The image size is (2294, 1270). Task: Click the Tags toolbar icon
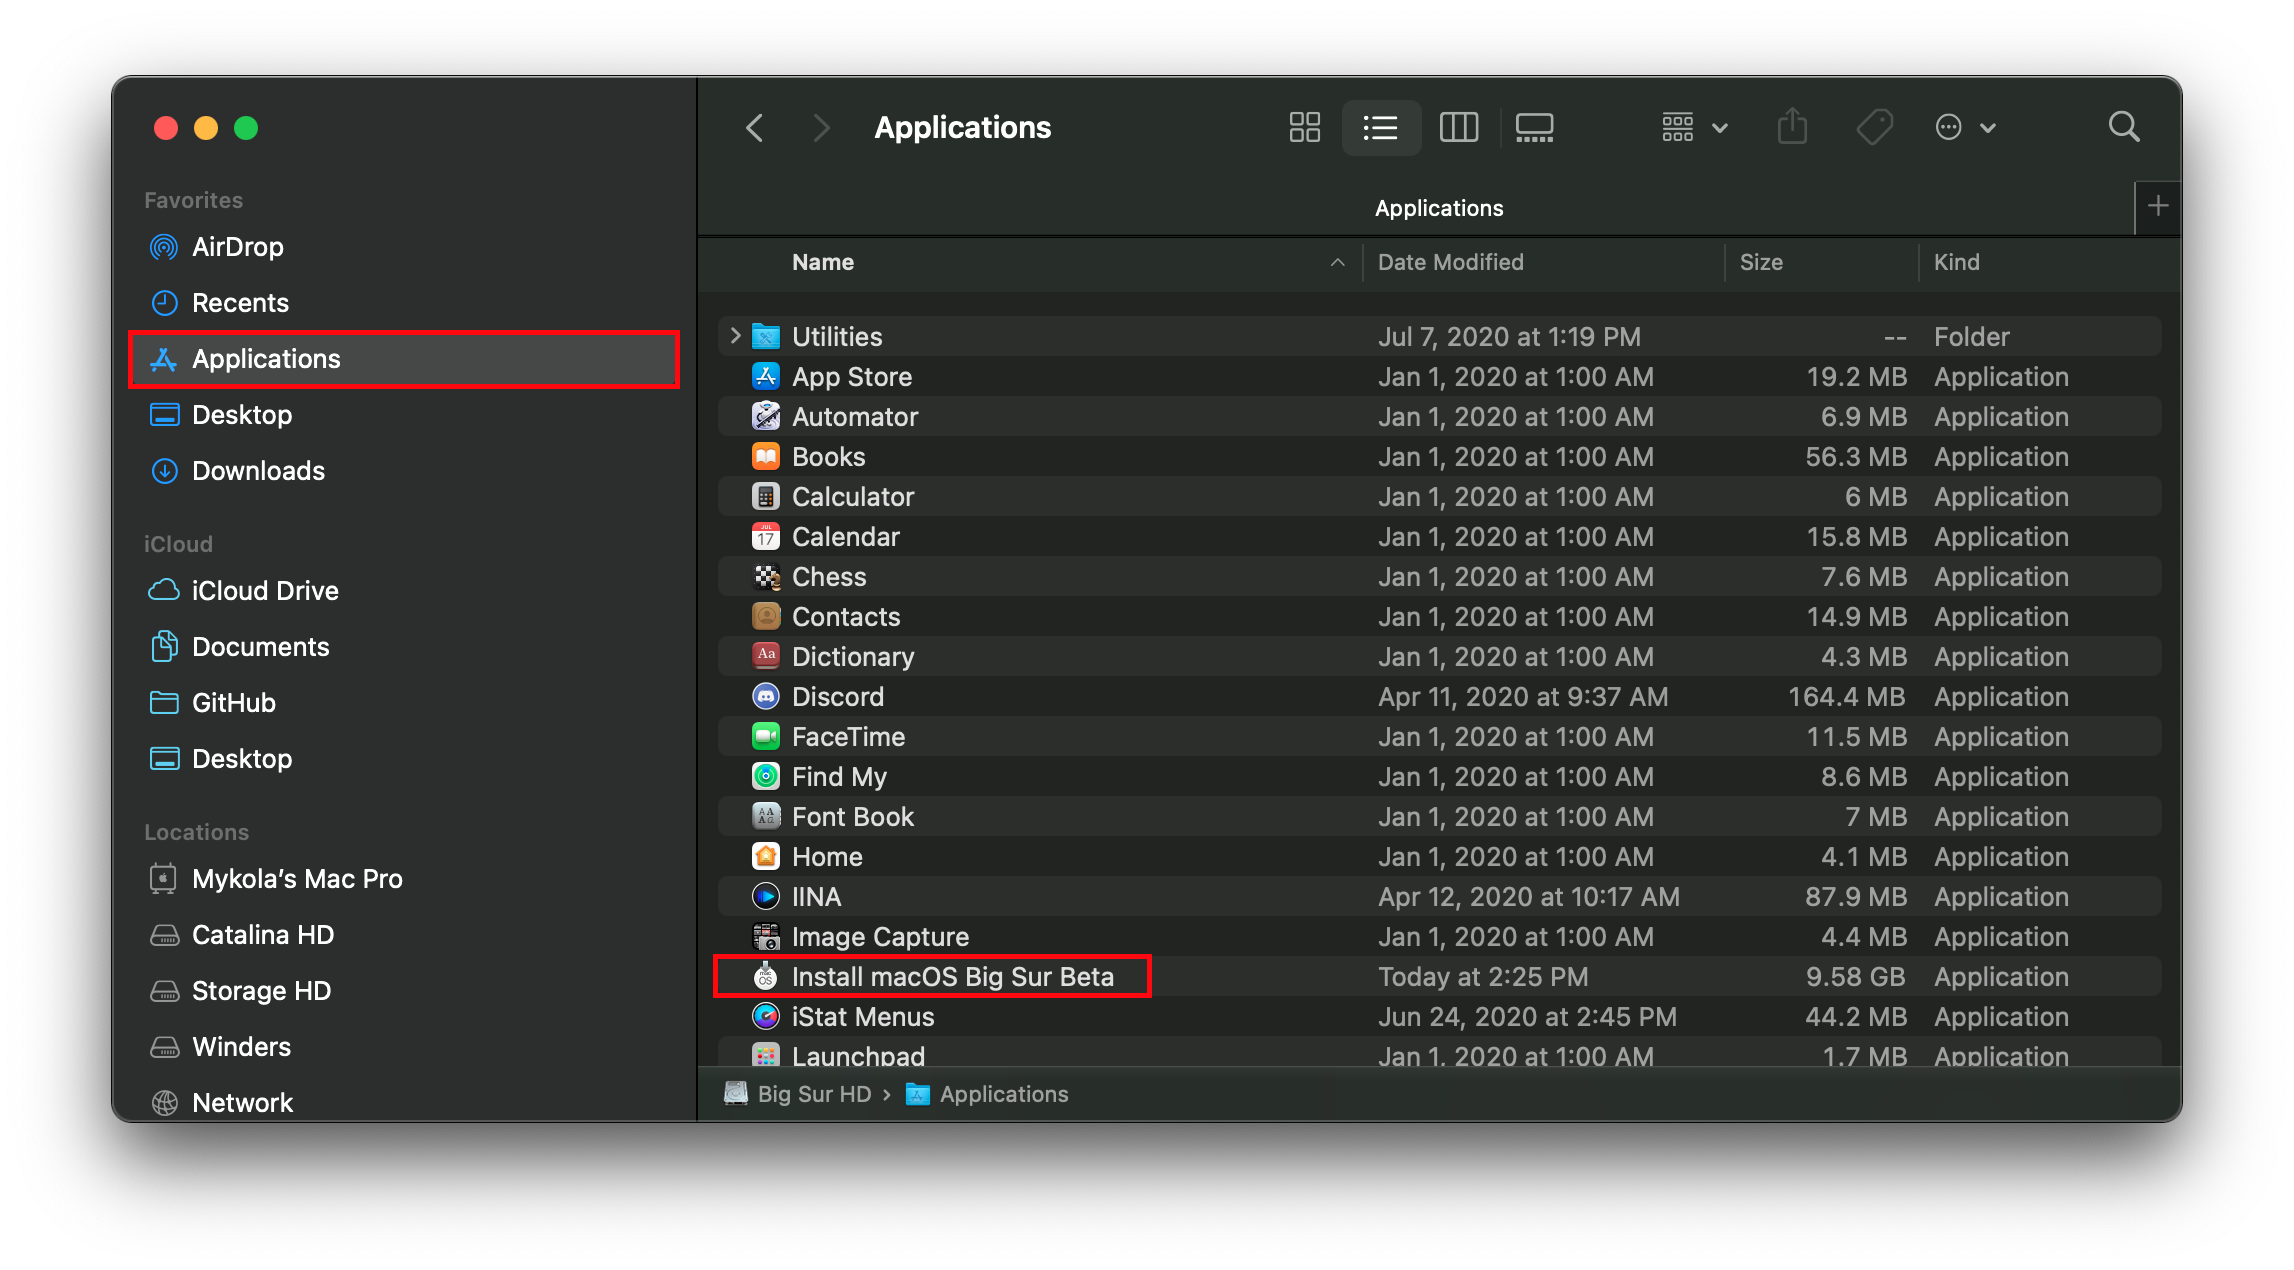(1874, 128)
